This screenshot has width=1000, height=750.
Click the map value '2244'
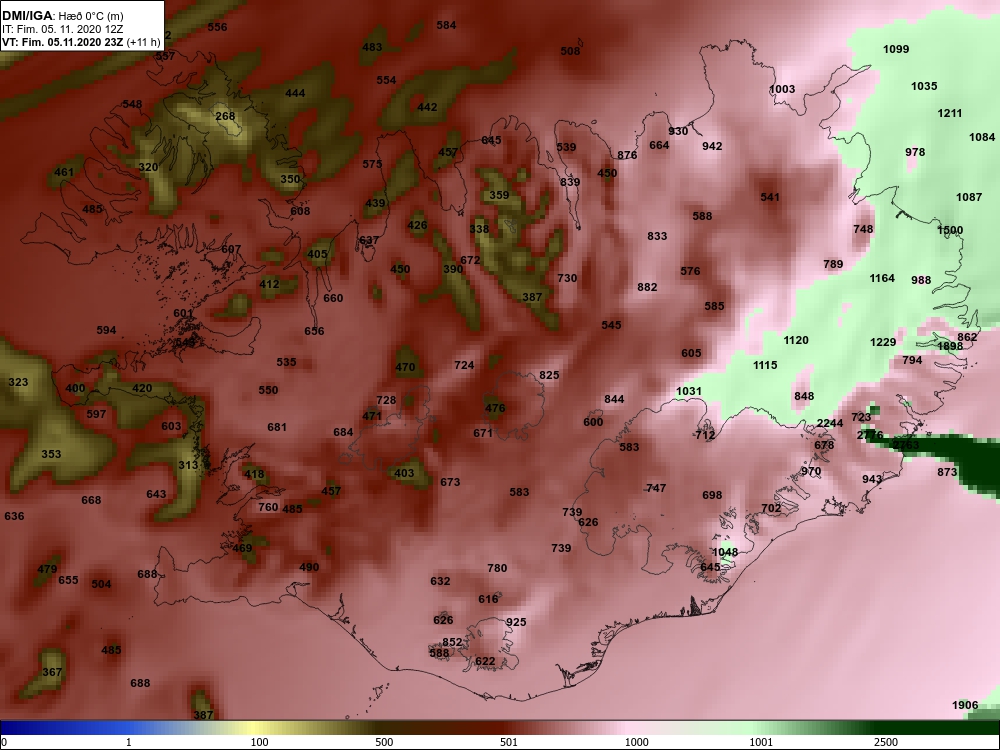830,423
